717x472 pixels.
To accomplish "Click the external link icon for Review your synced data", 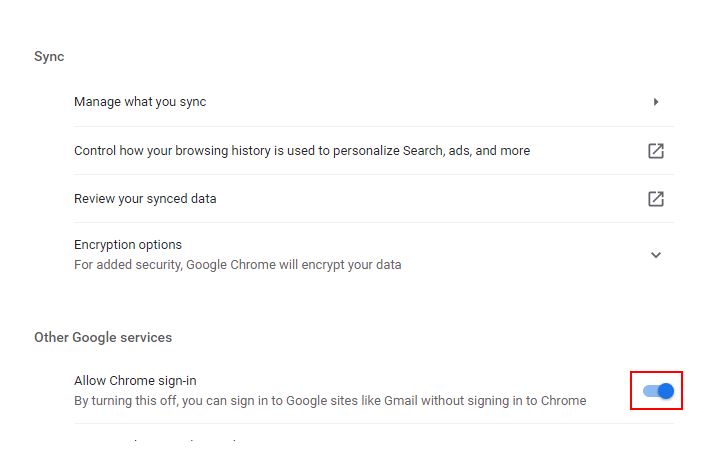I will click(656, 199).
